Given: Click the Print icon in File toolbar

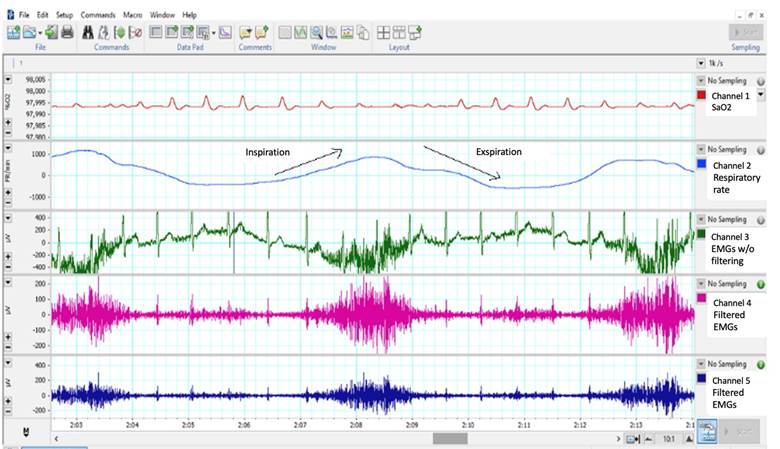Looking at the screenshot, I should click(x=66, y=32).
